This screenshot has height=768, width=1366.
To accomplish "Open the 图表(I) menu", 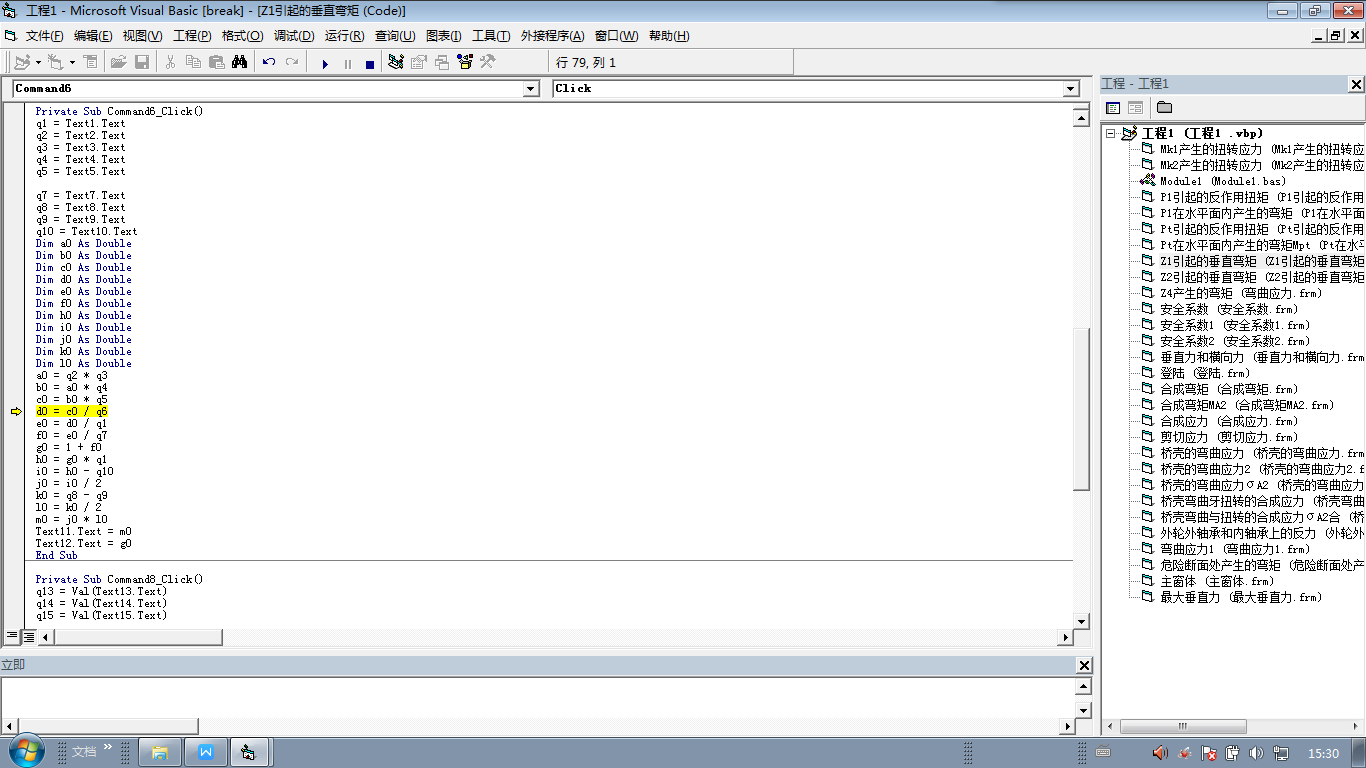I will 443,36.
